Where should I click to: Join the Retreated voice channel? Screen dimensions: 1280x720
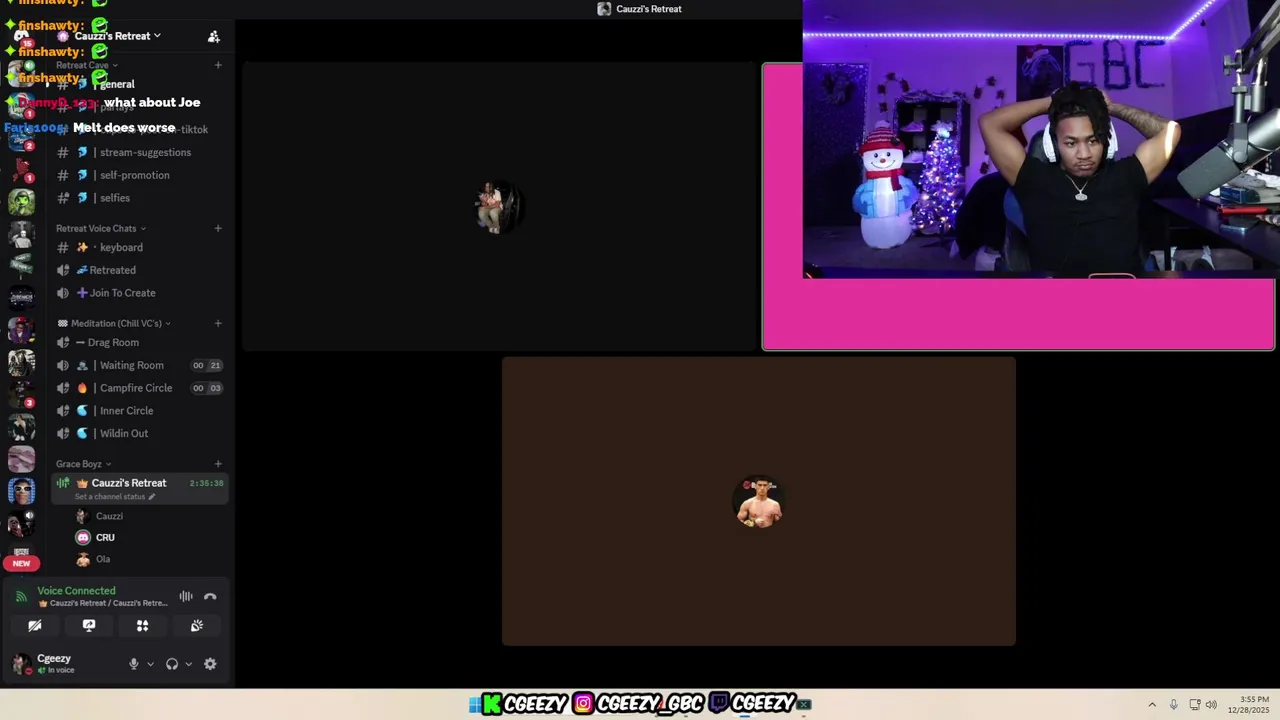138,270
